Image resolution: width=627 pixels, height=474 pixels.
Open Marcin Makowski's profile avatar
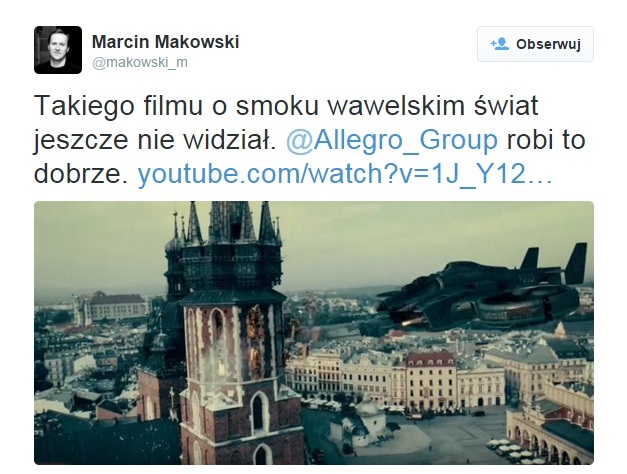pyautogui.click(x=58, y=50)
